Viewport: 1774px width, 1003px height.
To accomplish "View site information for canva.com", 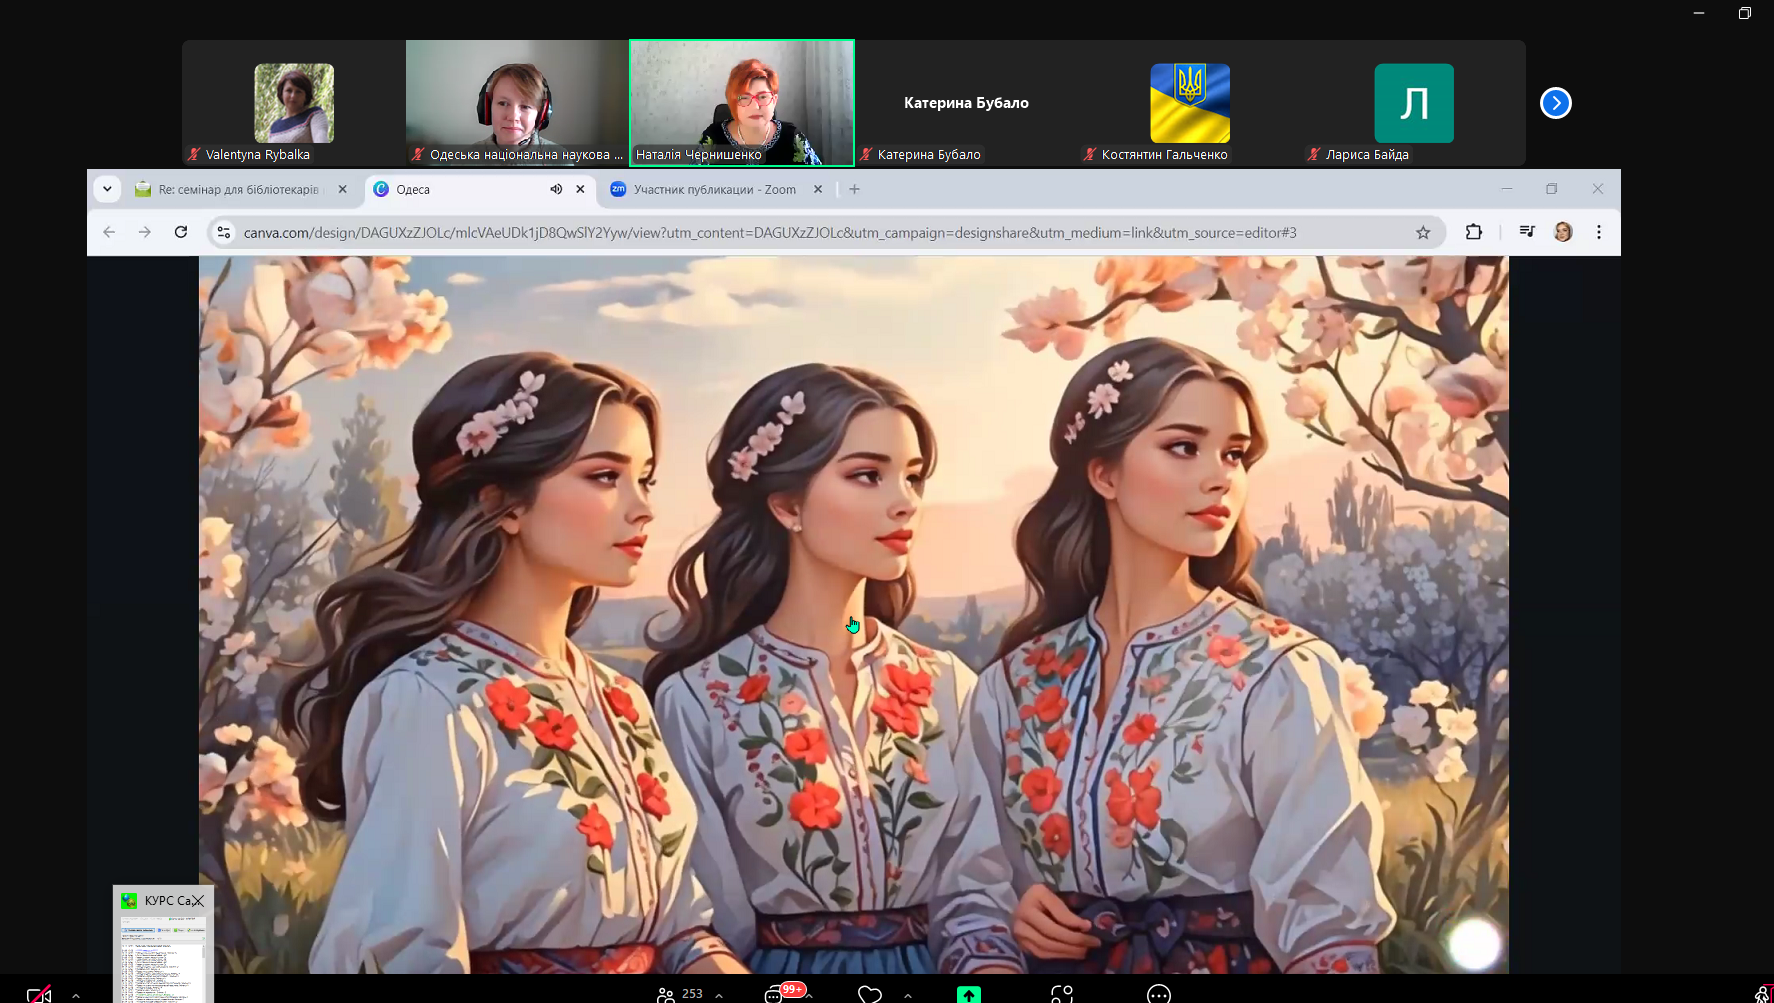I will point(224,232).
